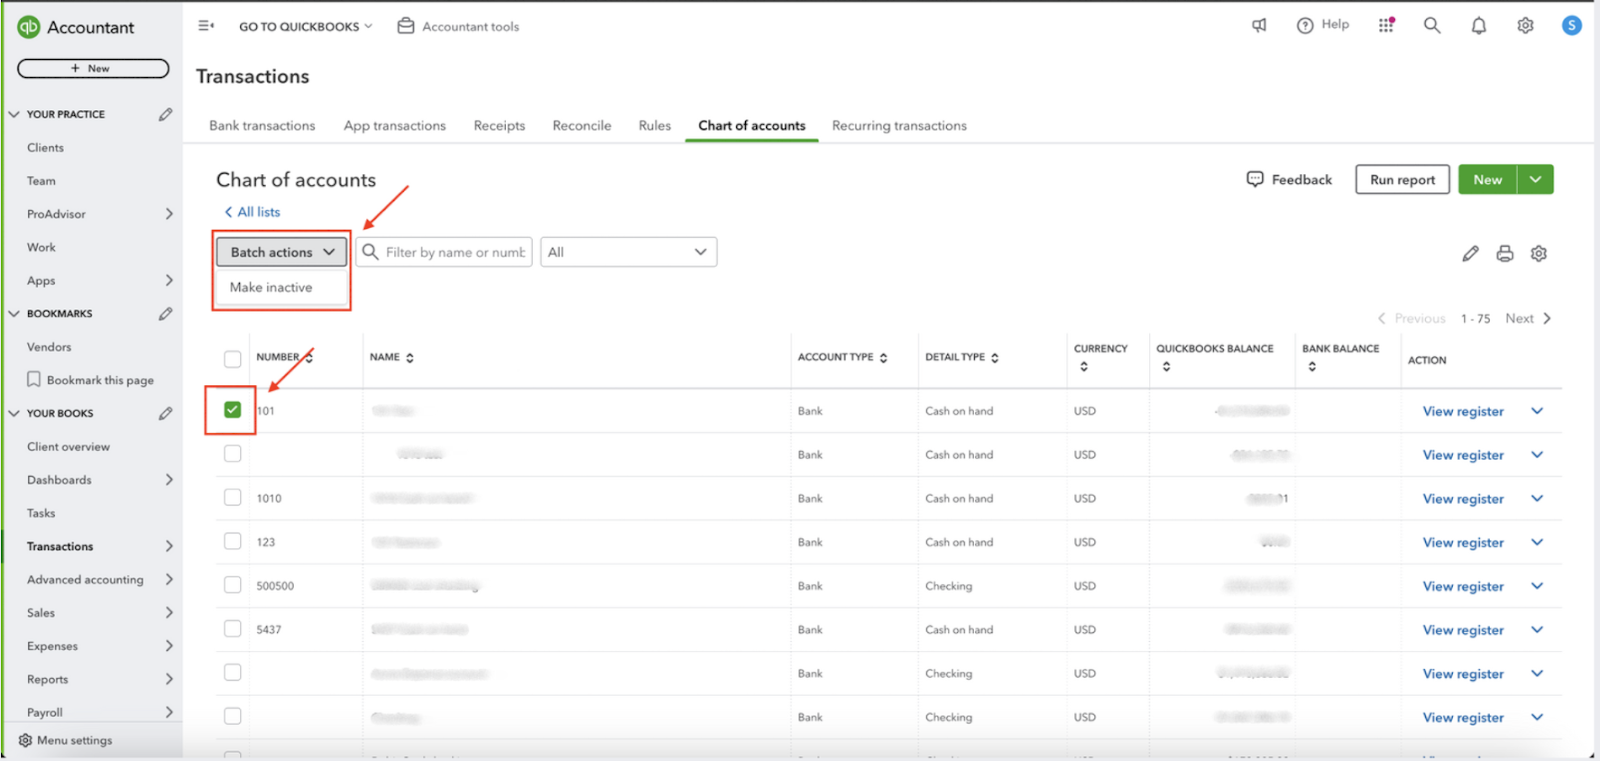Click the print list icon
Image resolution: width=1600 pixels, height=761 pixels.
(x=1505, y=253)
